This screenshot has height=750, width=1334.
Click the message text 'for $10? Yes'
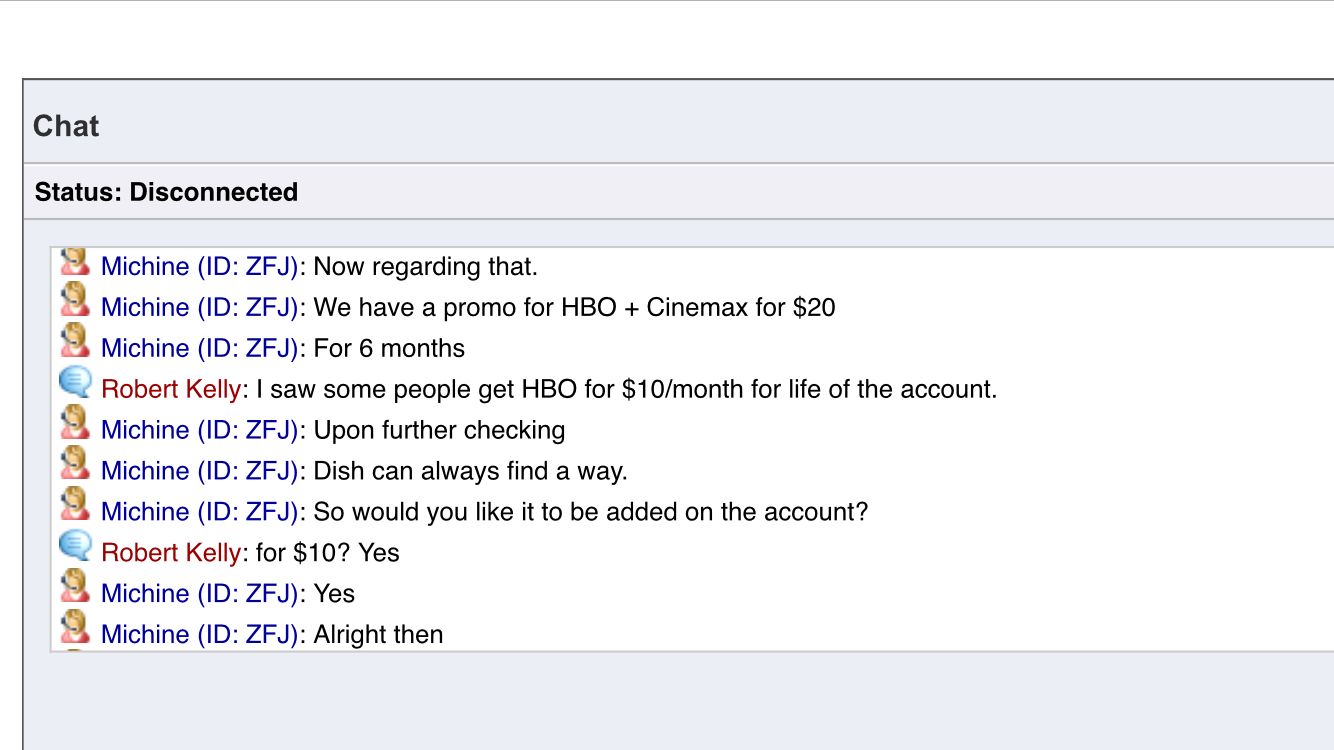pyautogui.click(x=328, y=553)
